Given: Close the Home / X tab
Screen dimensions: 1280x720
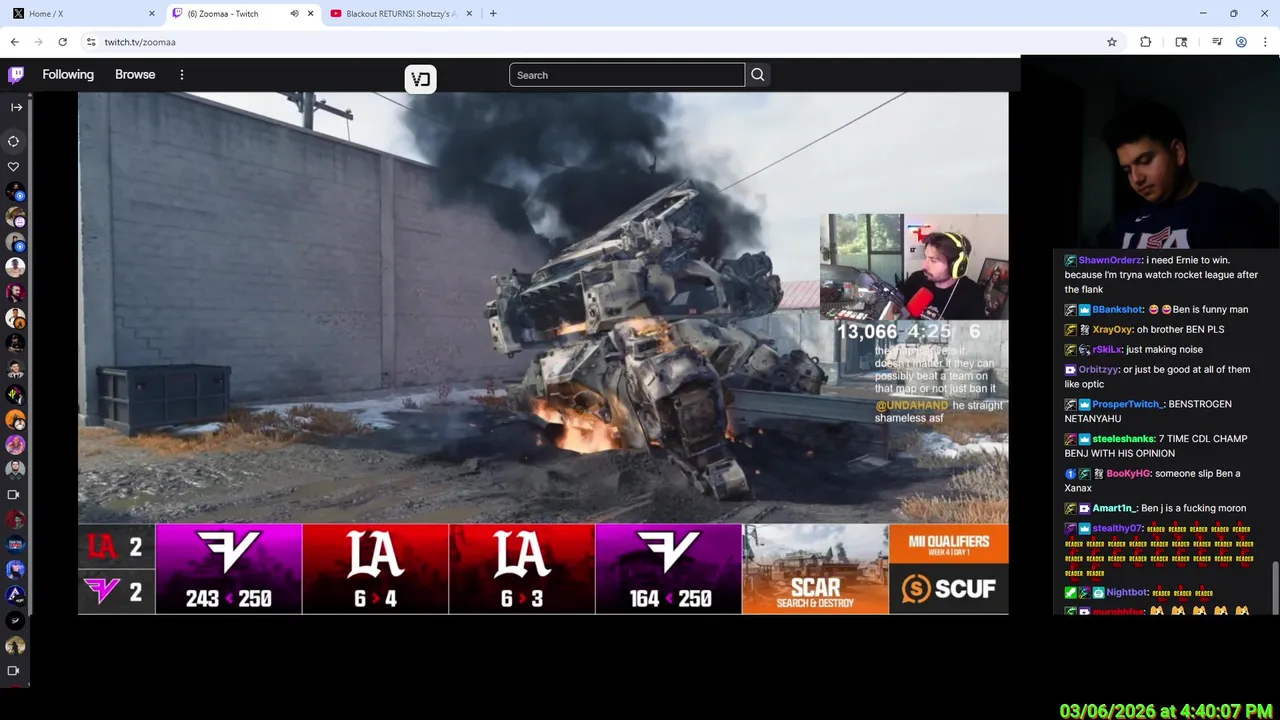Looking at the screenshot, I should point(152,14).
